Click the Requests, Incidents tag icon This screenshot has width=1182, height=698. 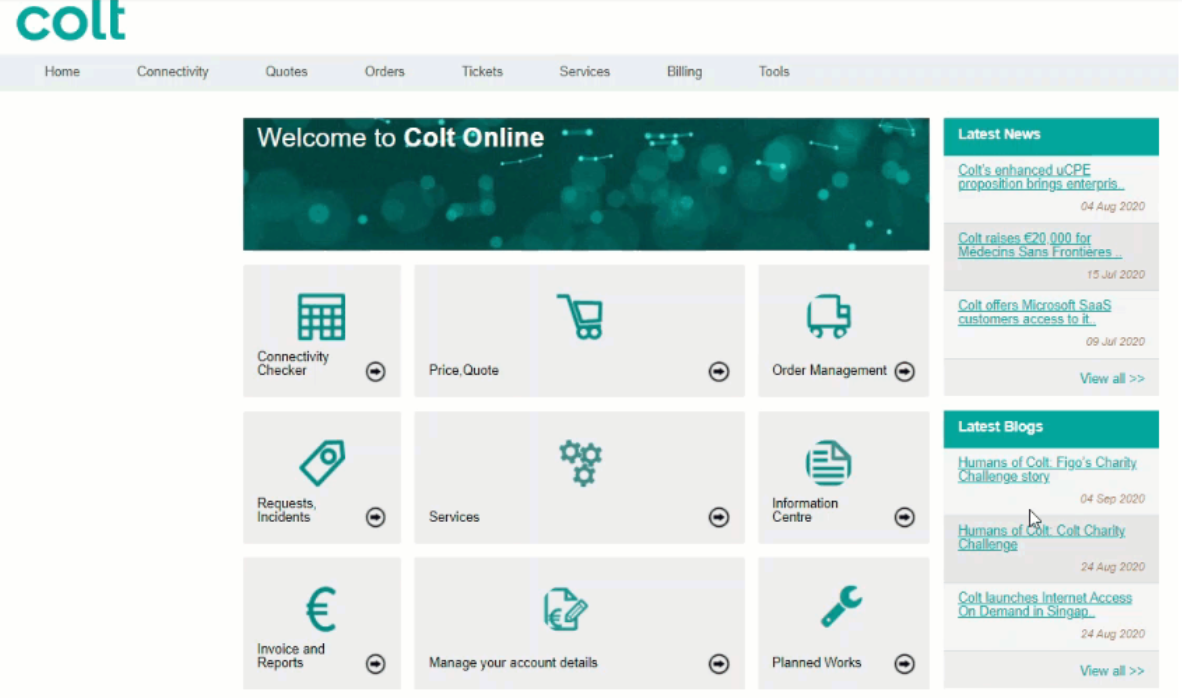322,463
